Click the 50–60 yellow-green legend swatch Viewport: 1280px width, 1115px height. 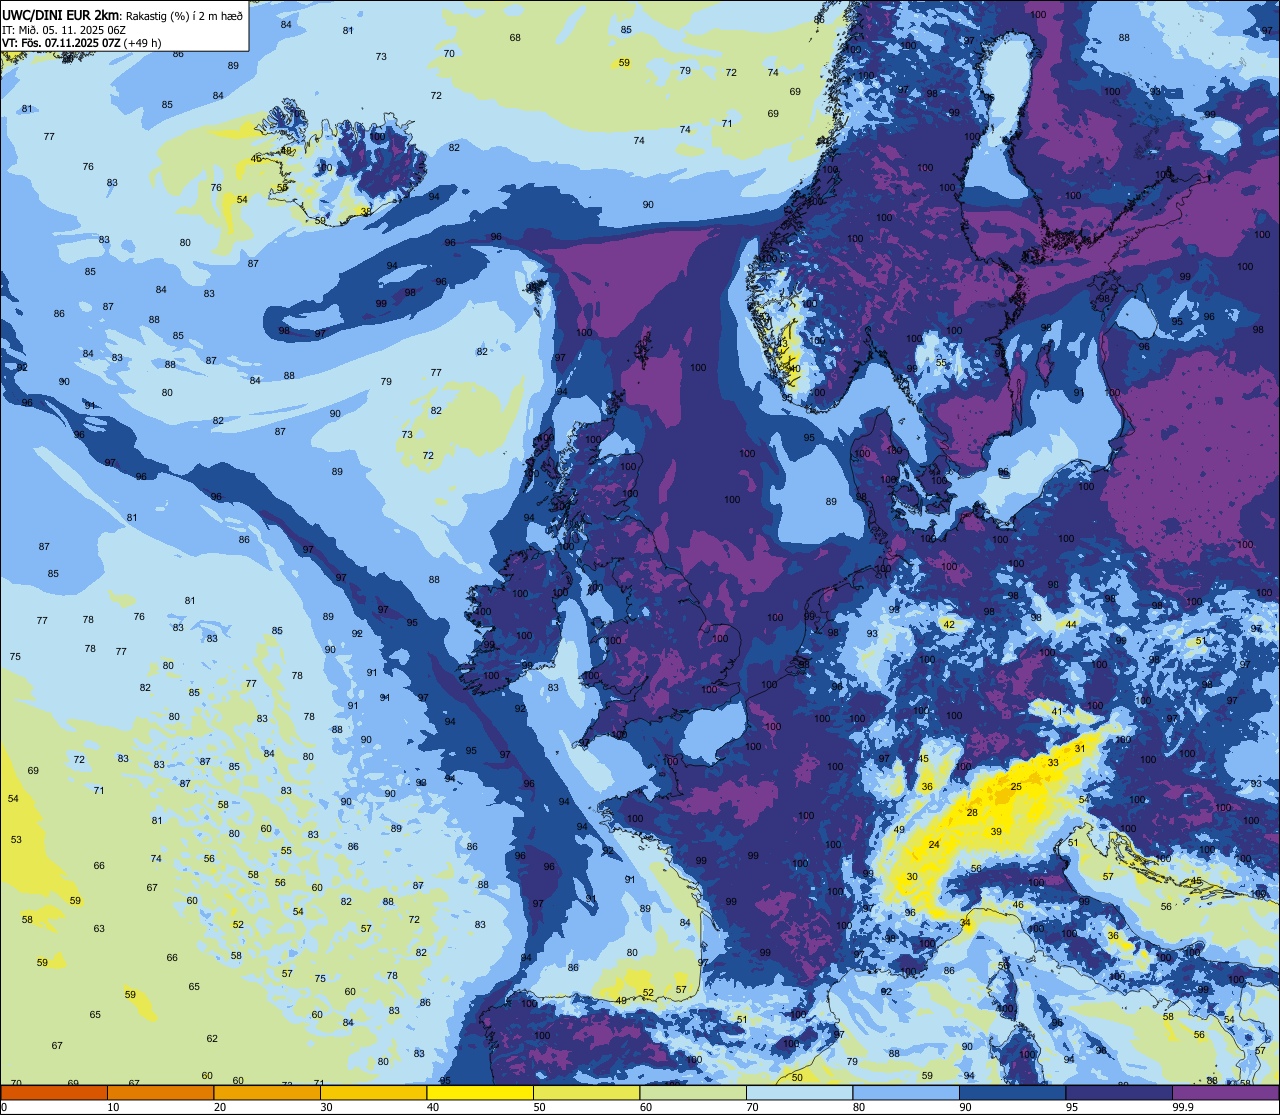586,1092
